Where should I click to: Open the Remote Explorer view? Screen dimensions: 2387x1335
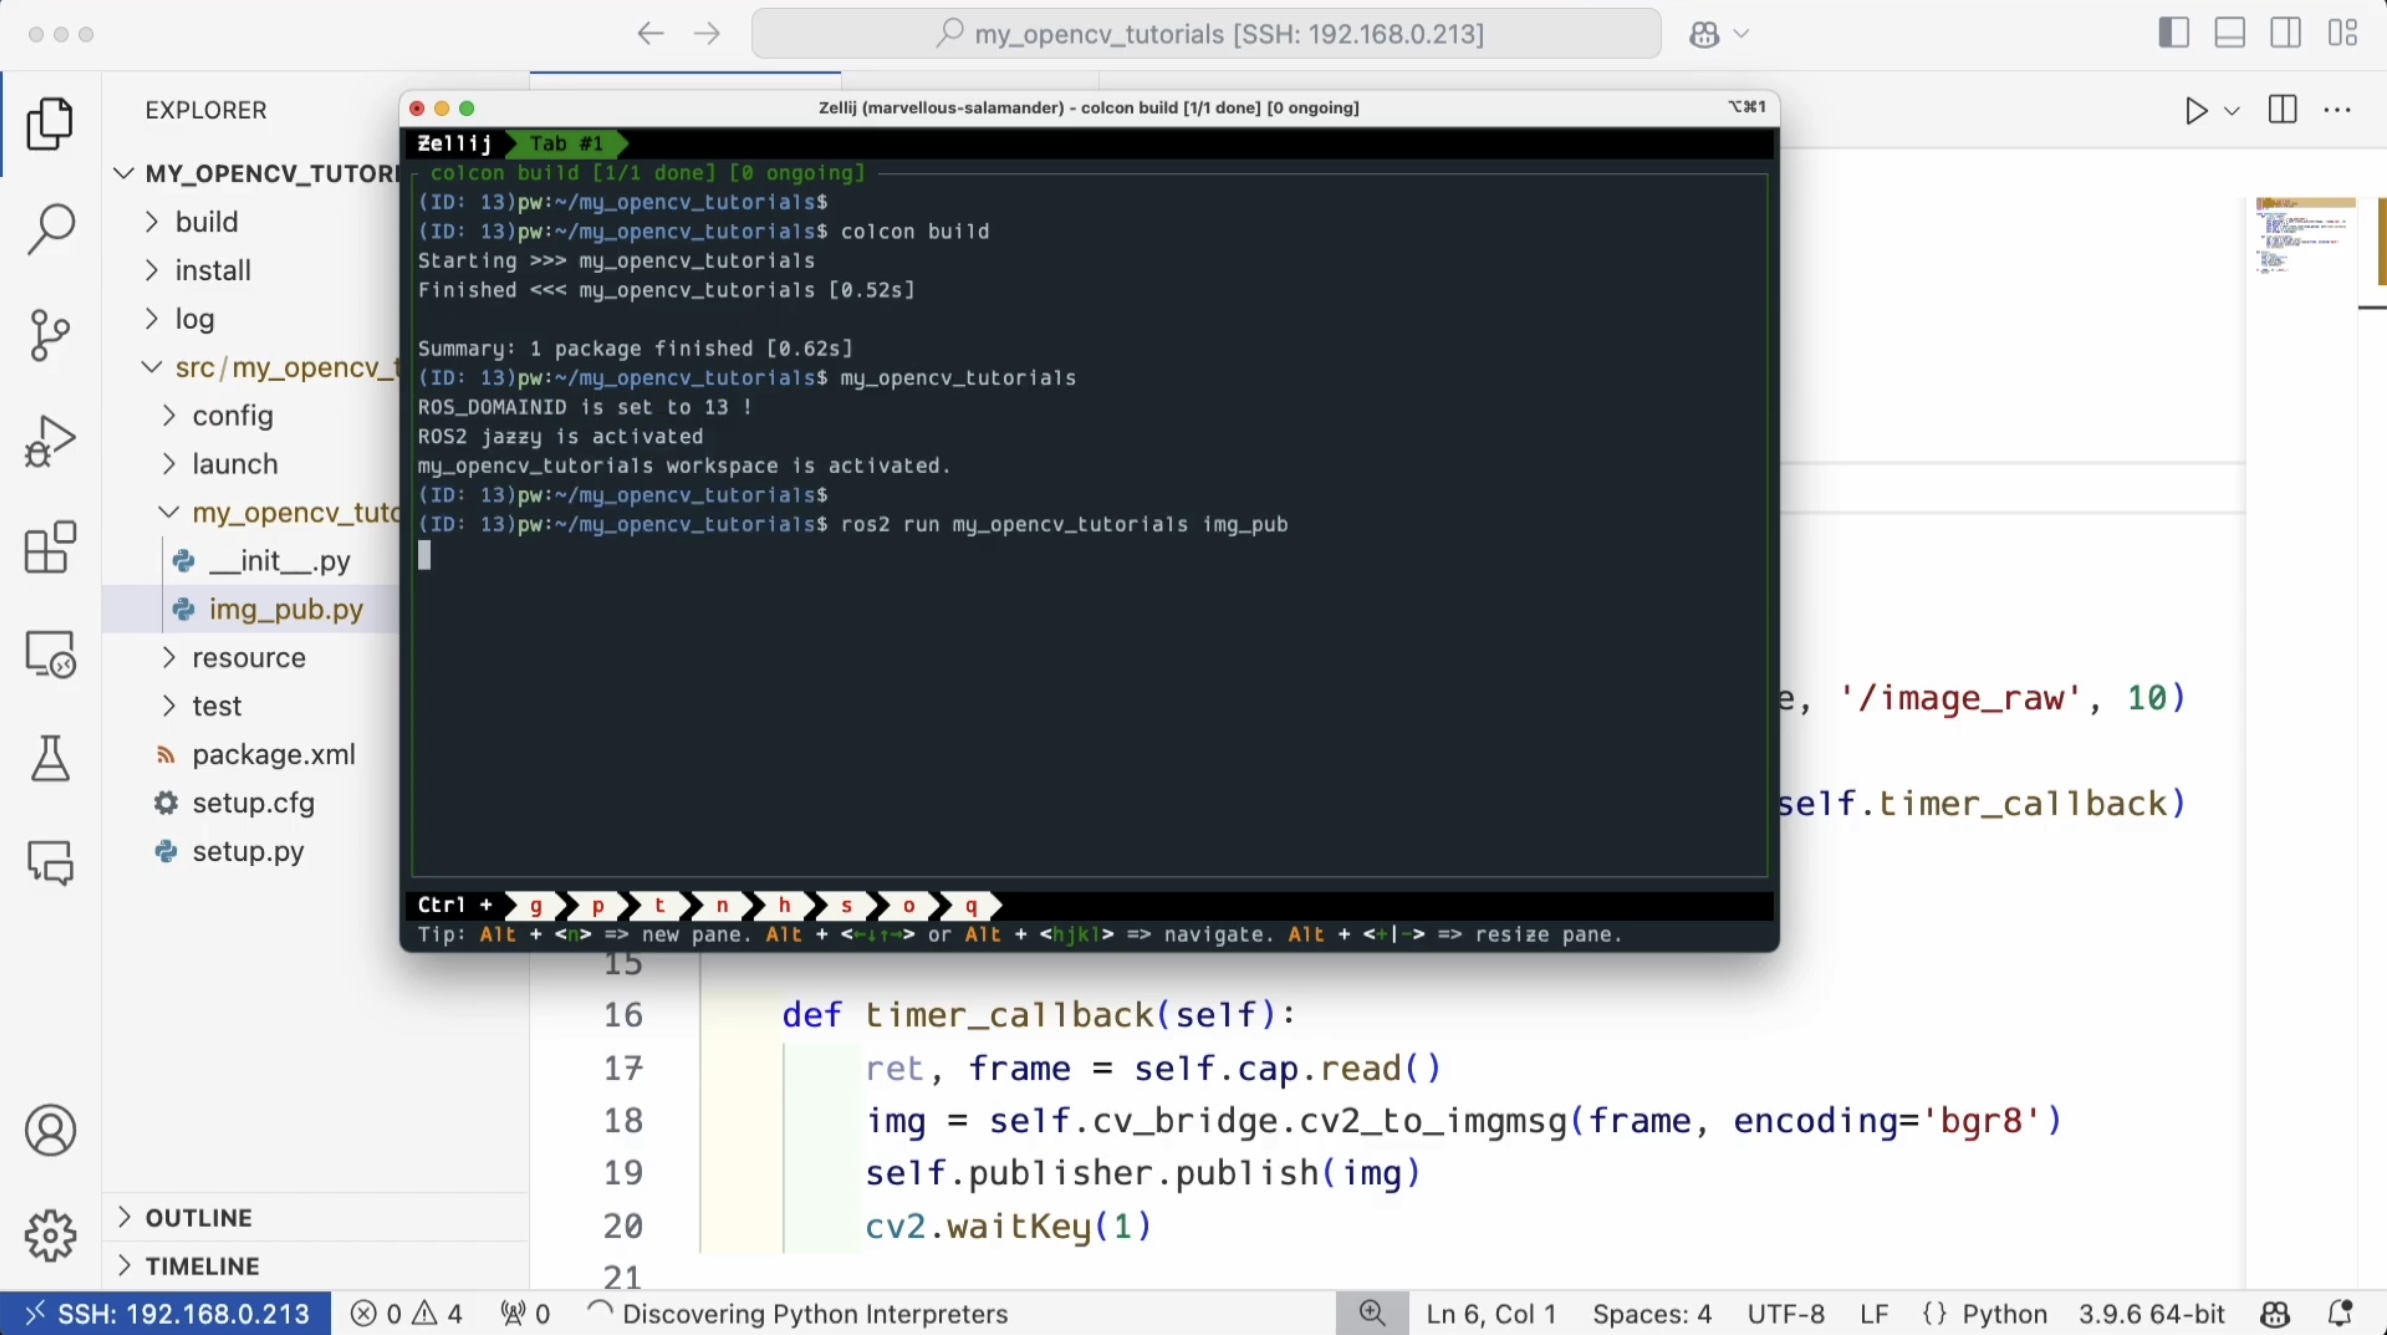[50, 654]
